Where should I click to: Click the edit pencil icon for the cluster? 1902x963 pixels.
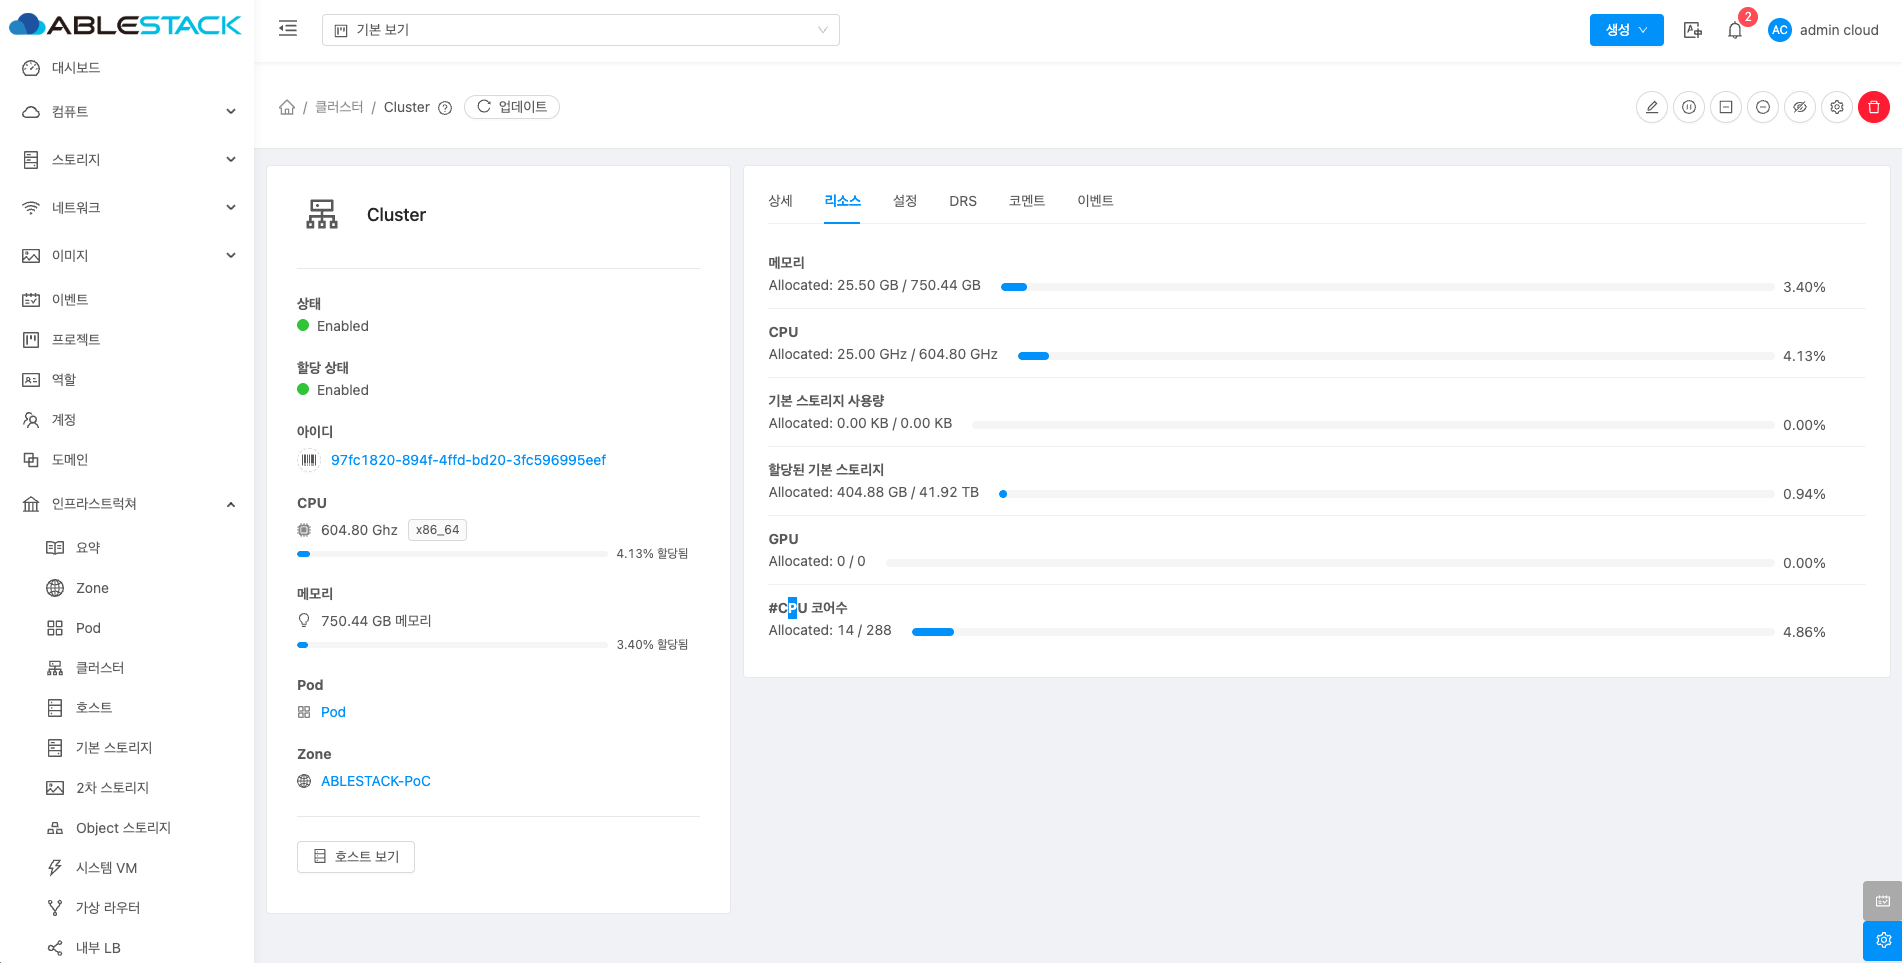coord(1652,107)
